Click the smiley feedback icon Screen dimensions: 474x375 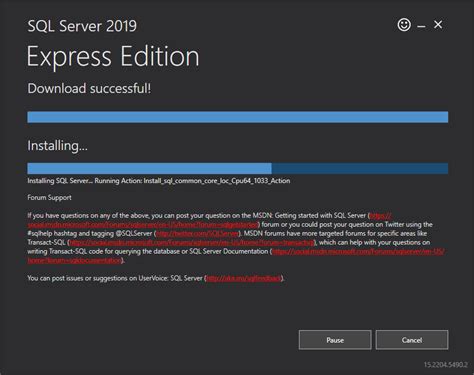click(x=404, y=25)
